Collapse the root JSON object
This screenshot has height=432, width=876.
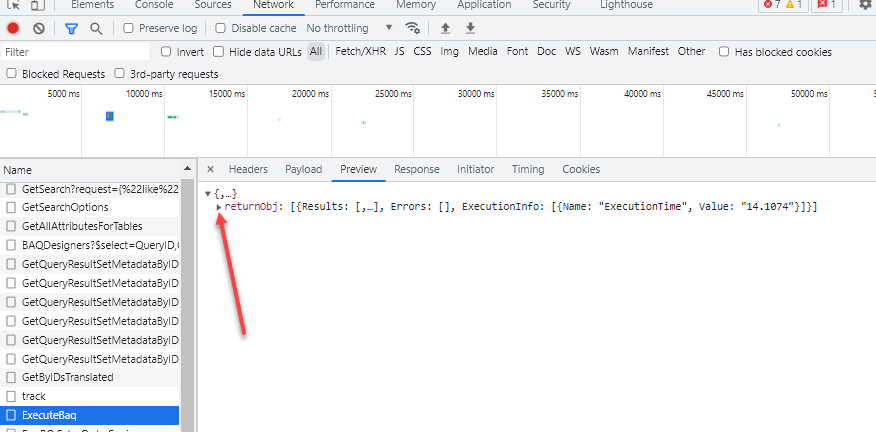[208, 194]
